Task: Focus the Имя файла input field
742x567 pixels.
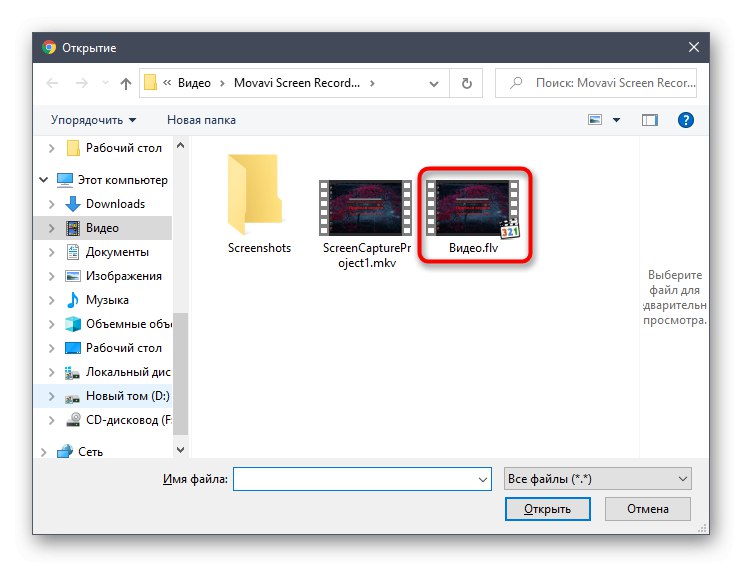Action: [x=362, y=479]
